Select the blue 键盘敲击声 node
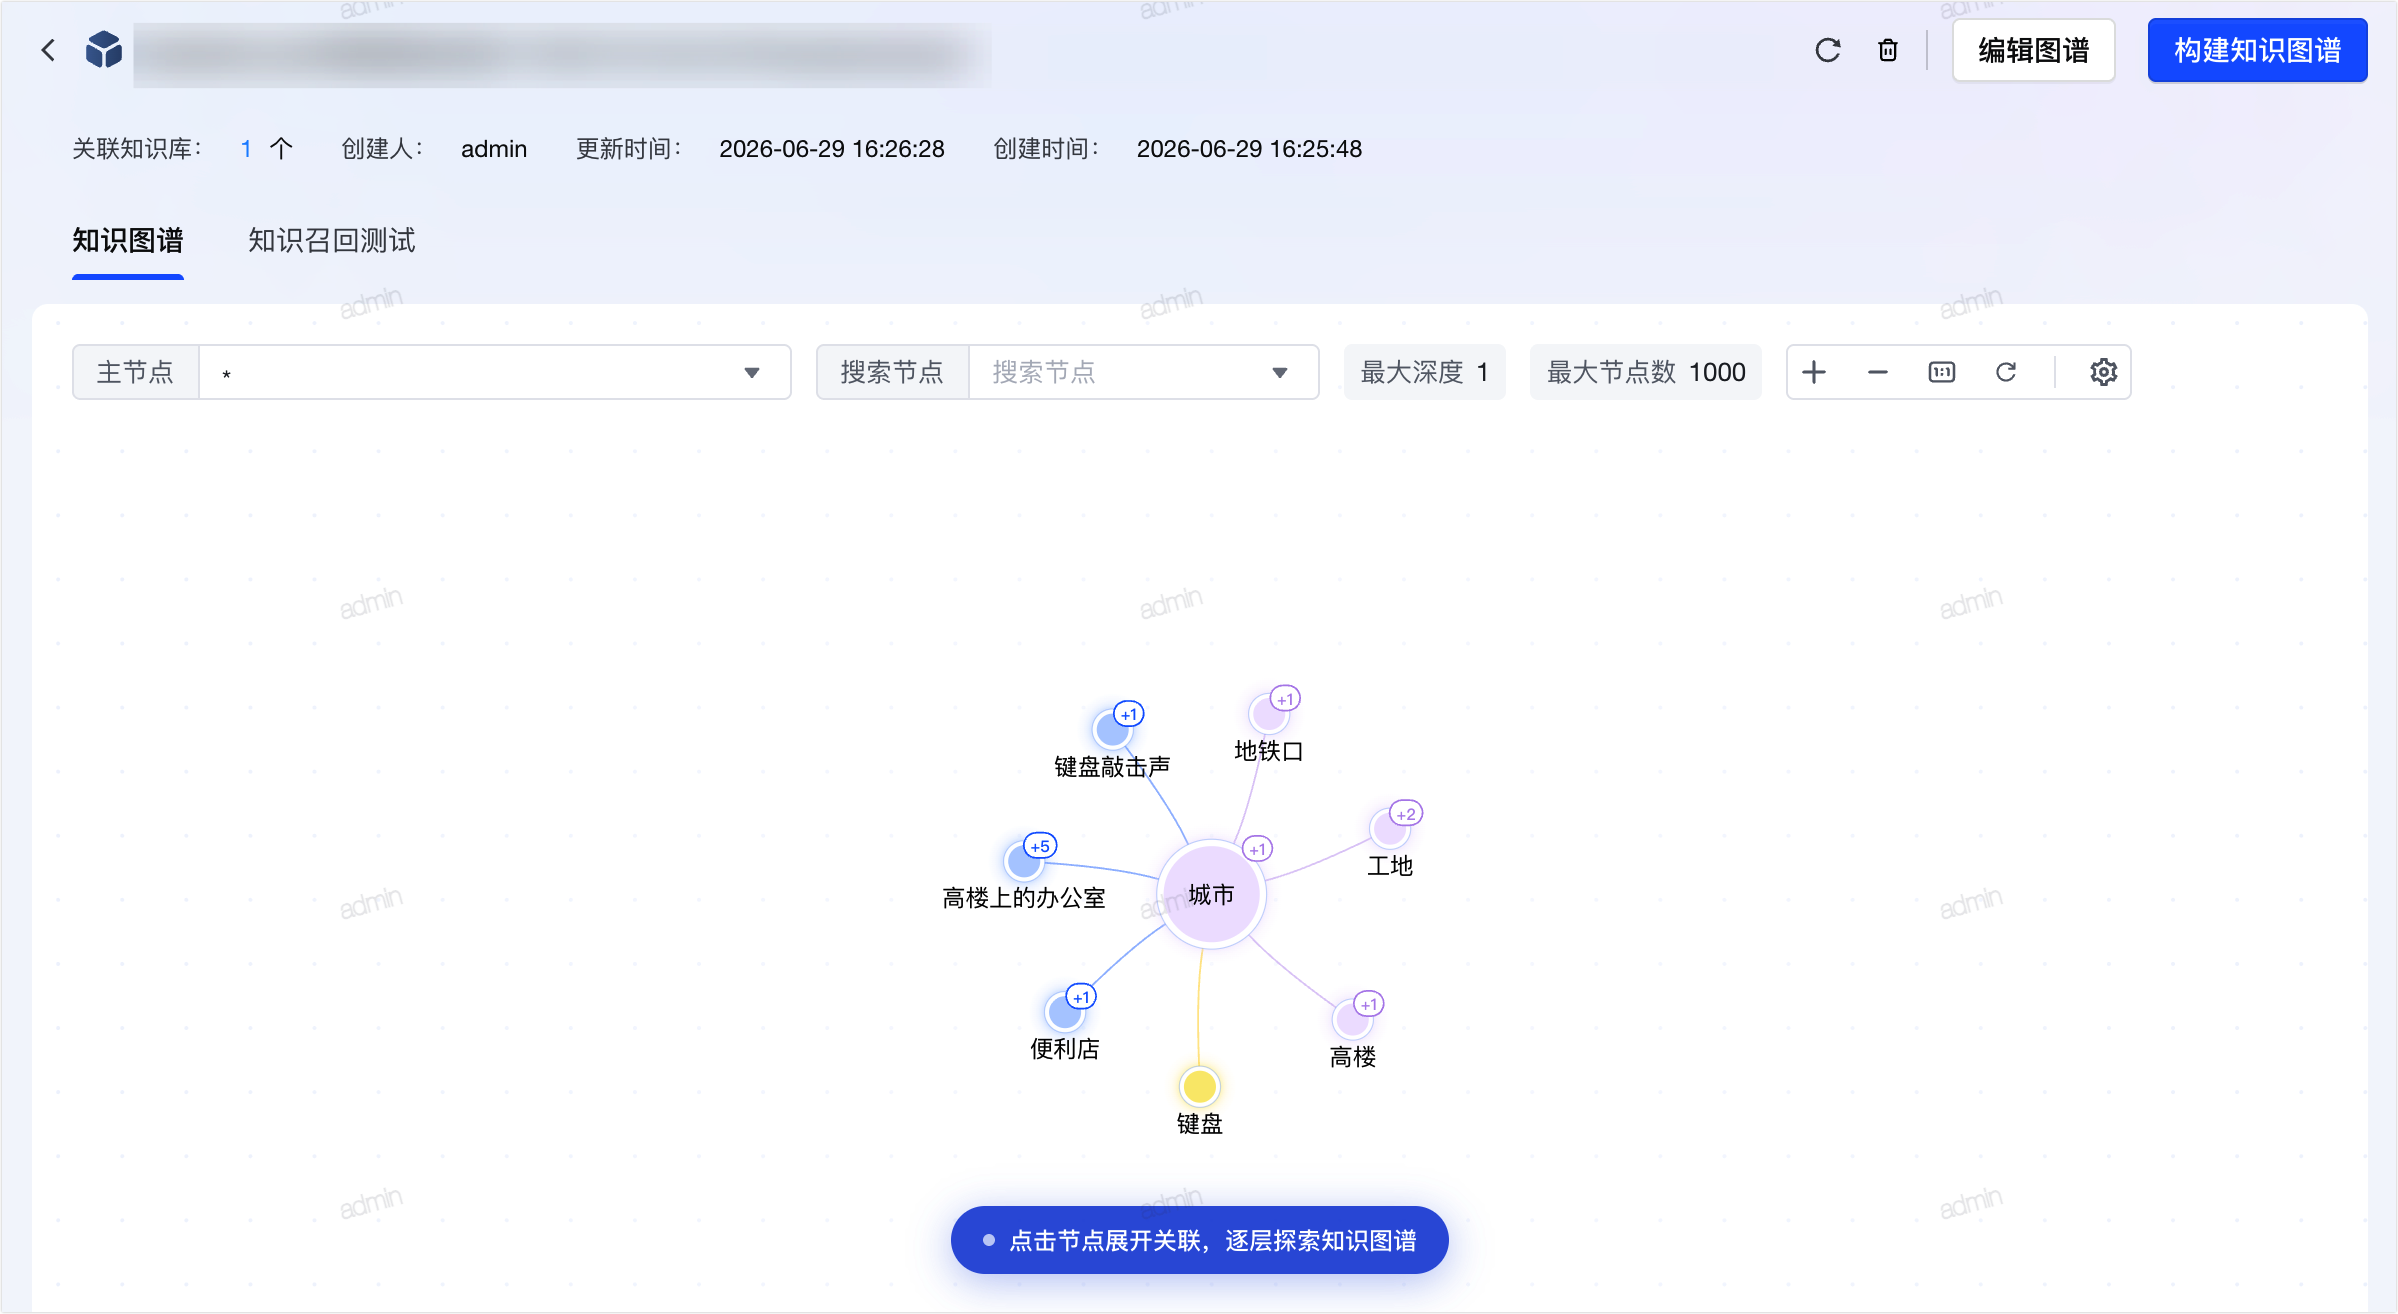The image size is (2398, 1314). coord(1111,730)
